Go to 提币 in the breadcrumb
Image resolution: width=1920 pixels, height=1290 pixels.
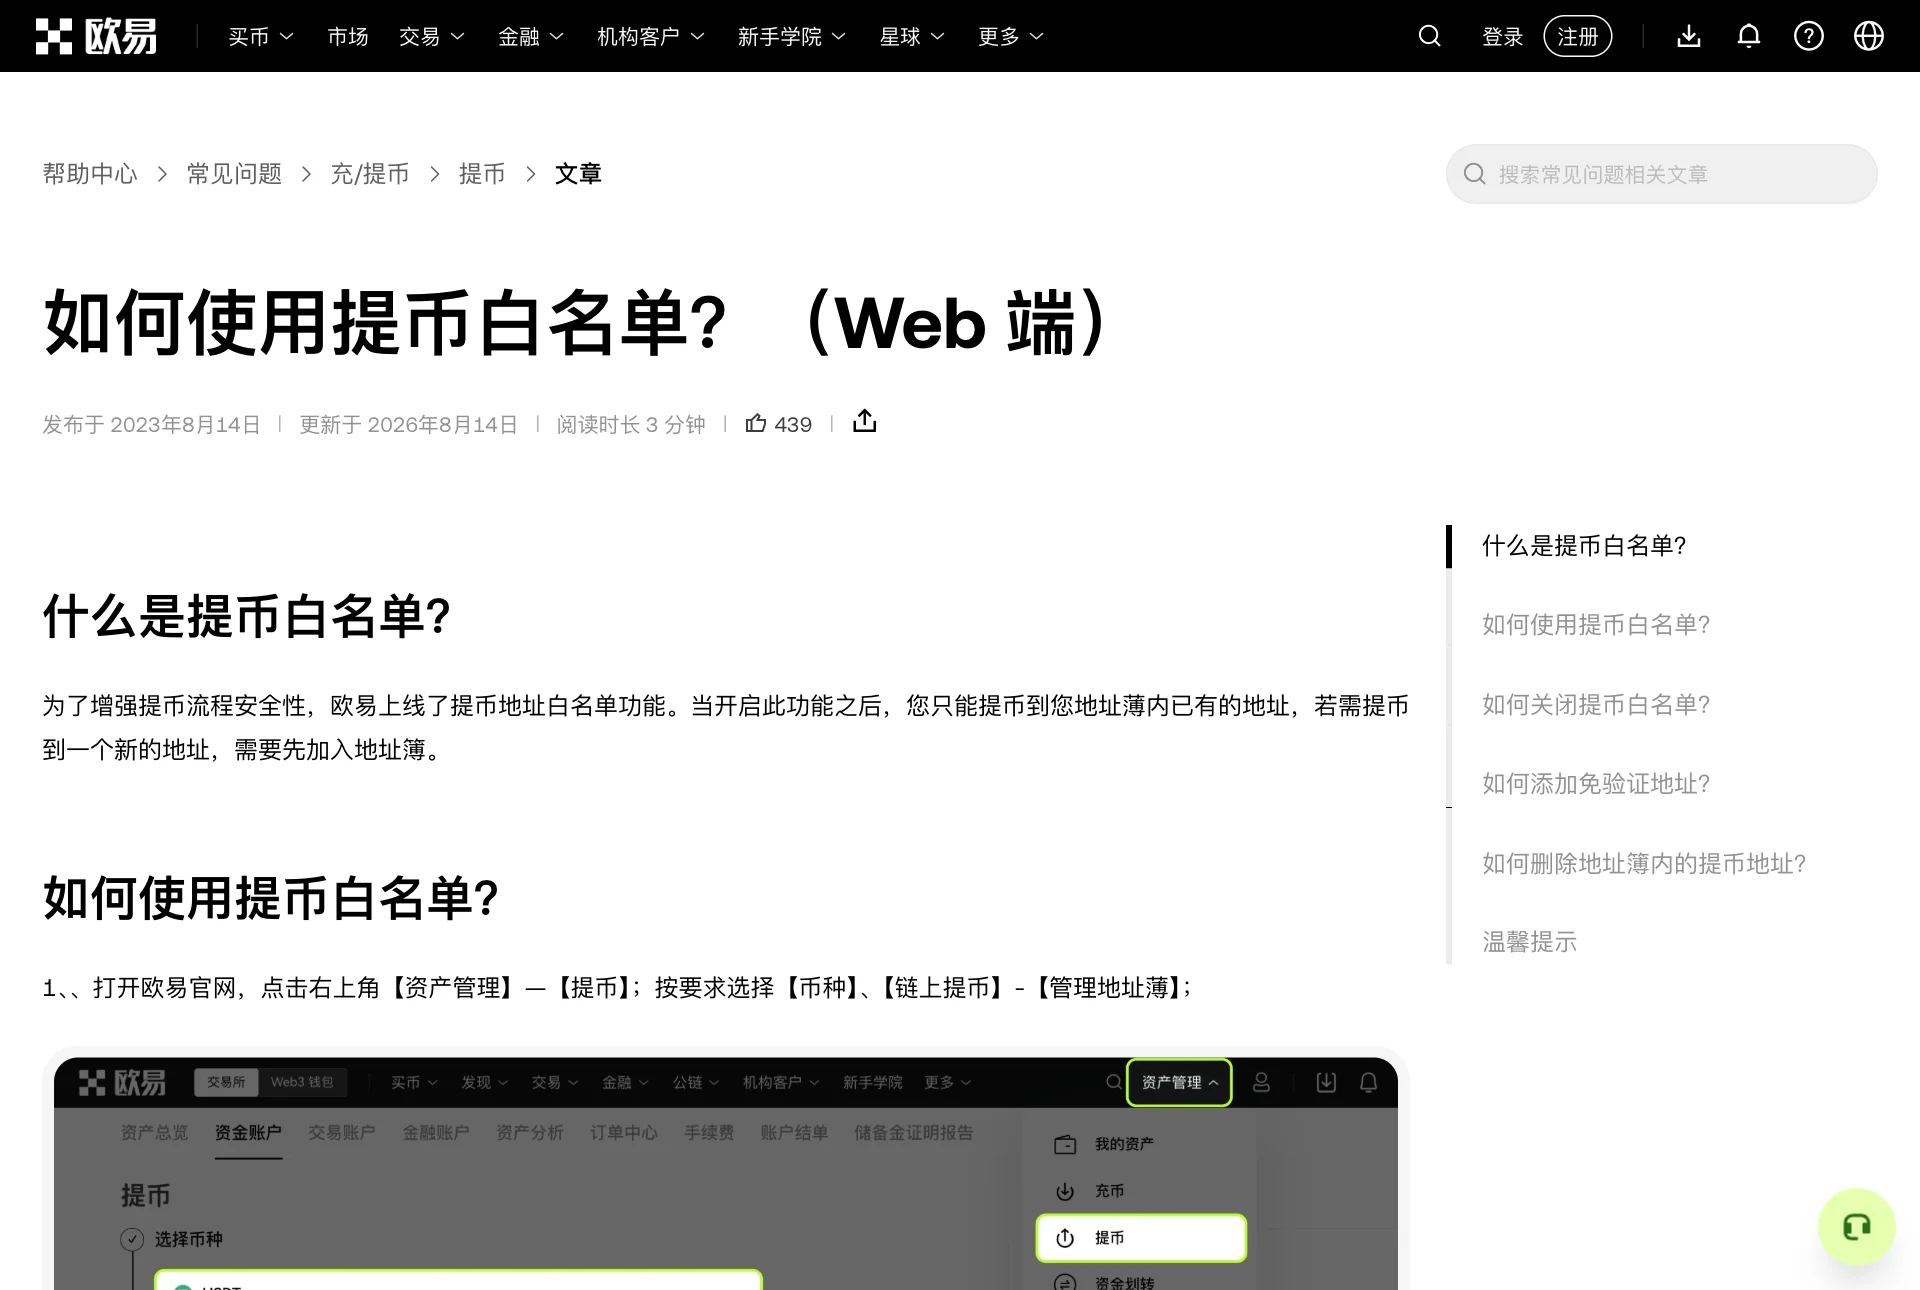pos(482,174)
